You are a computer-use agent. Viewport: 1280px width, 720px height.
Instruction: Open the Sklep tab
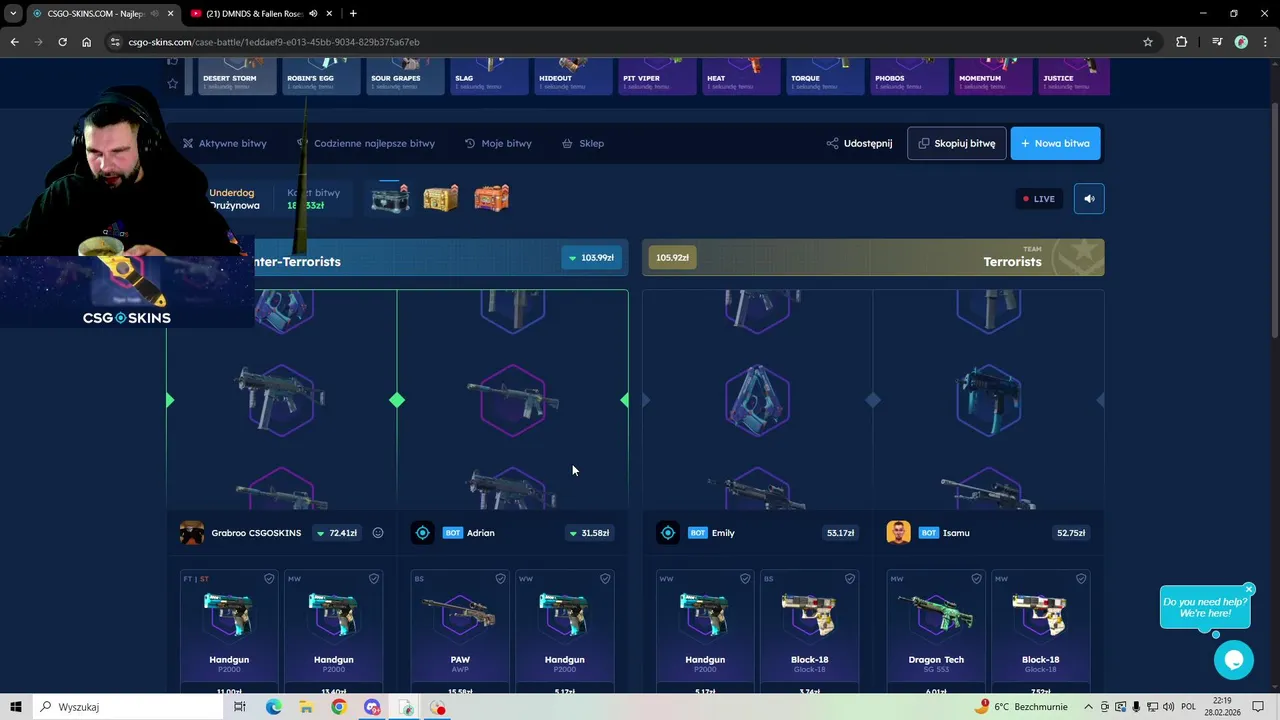point(583,143)
